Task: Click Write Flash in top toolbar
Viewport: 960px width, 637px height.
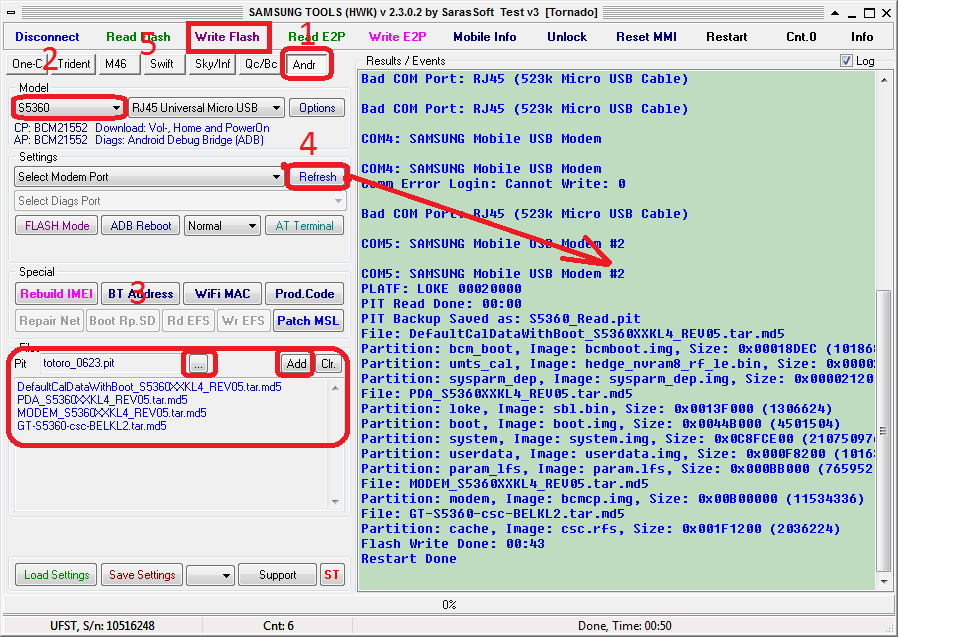Action: pyautogui.click(x=227, y=37)
